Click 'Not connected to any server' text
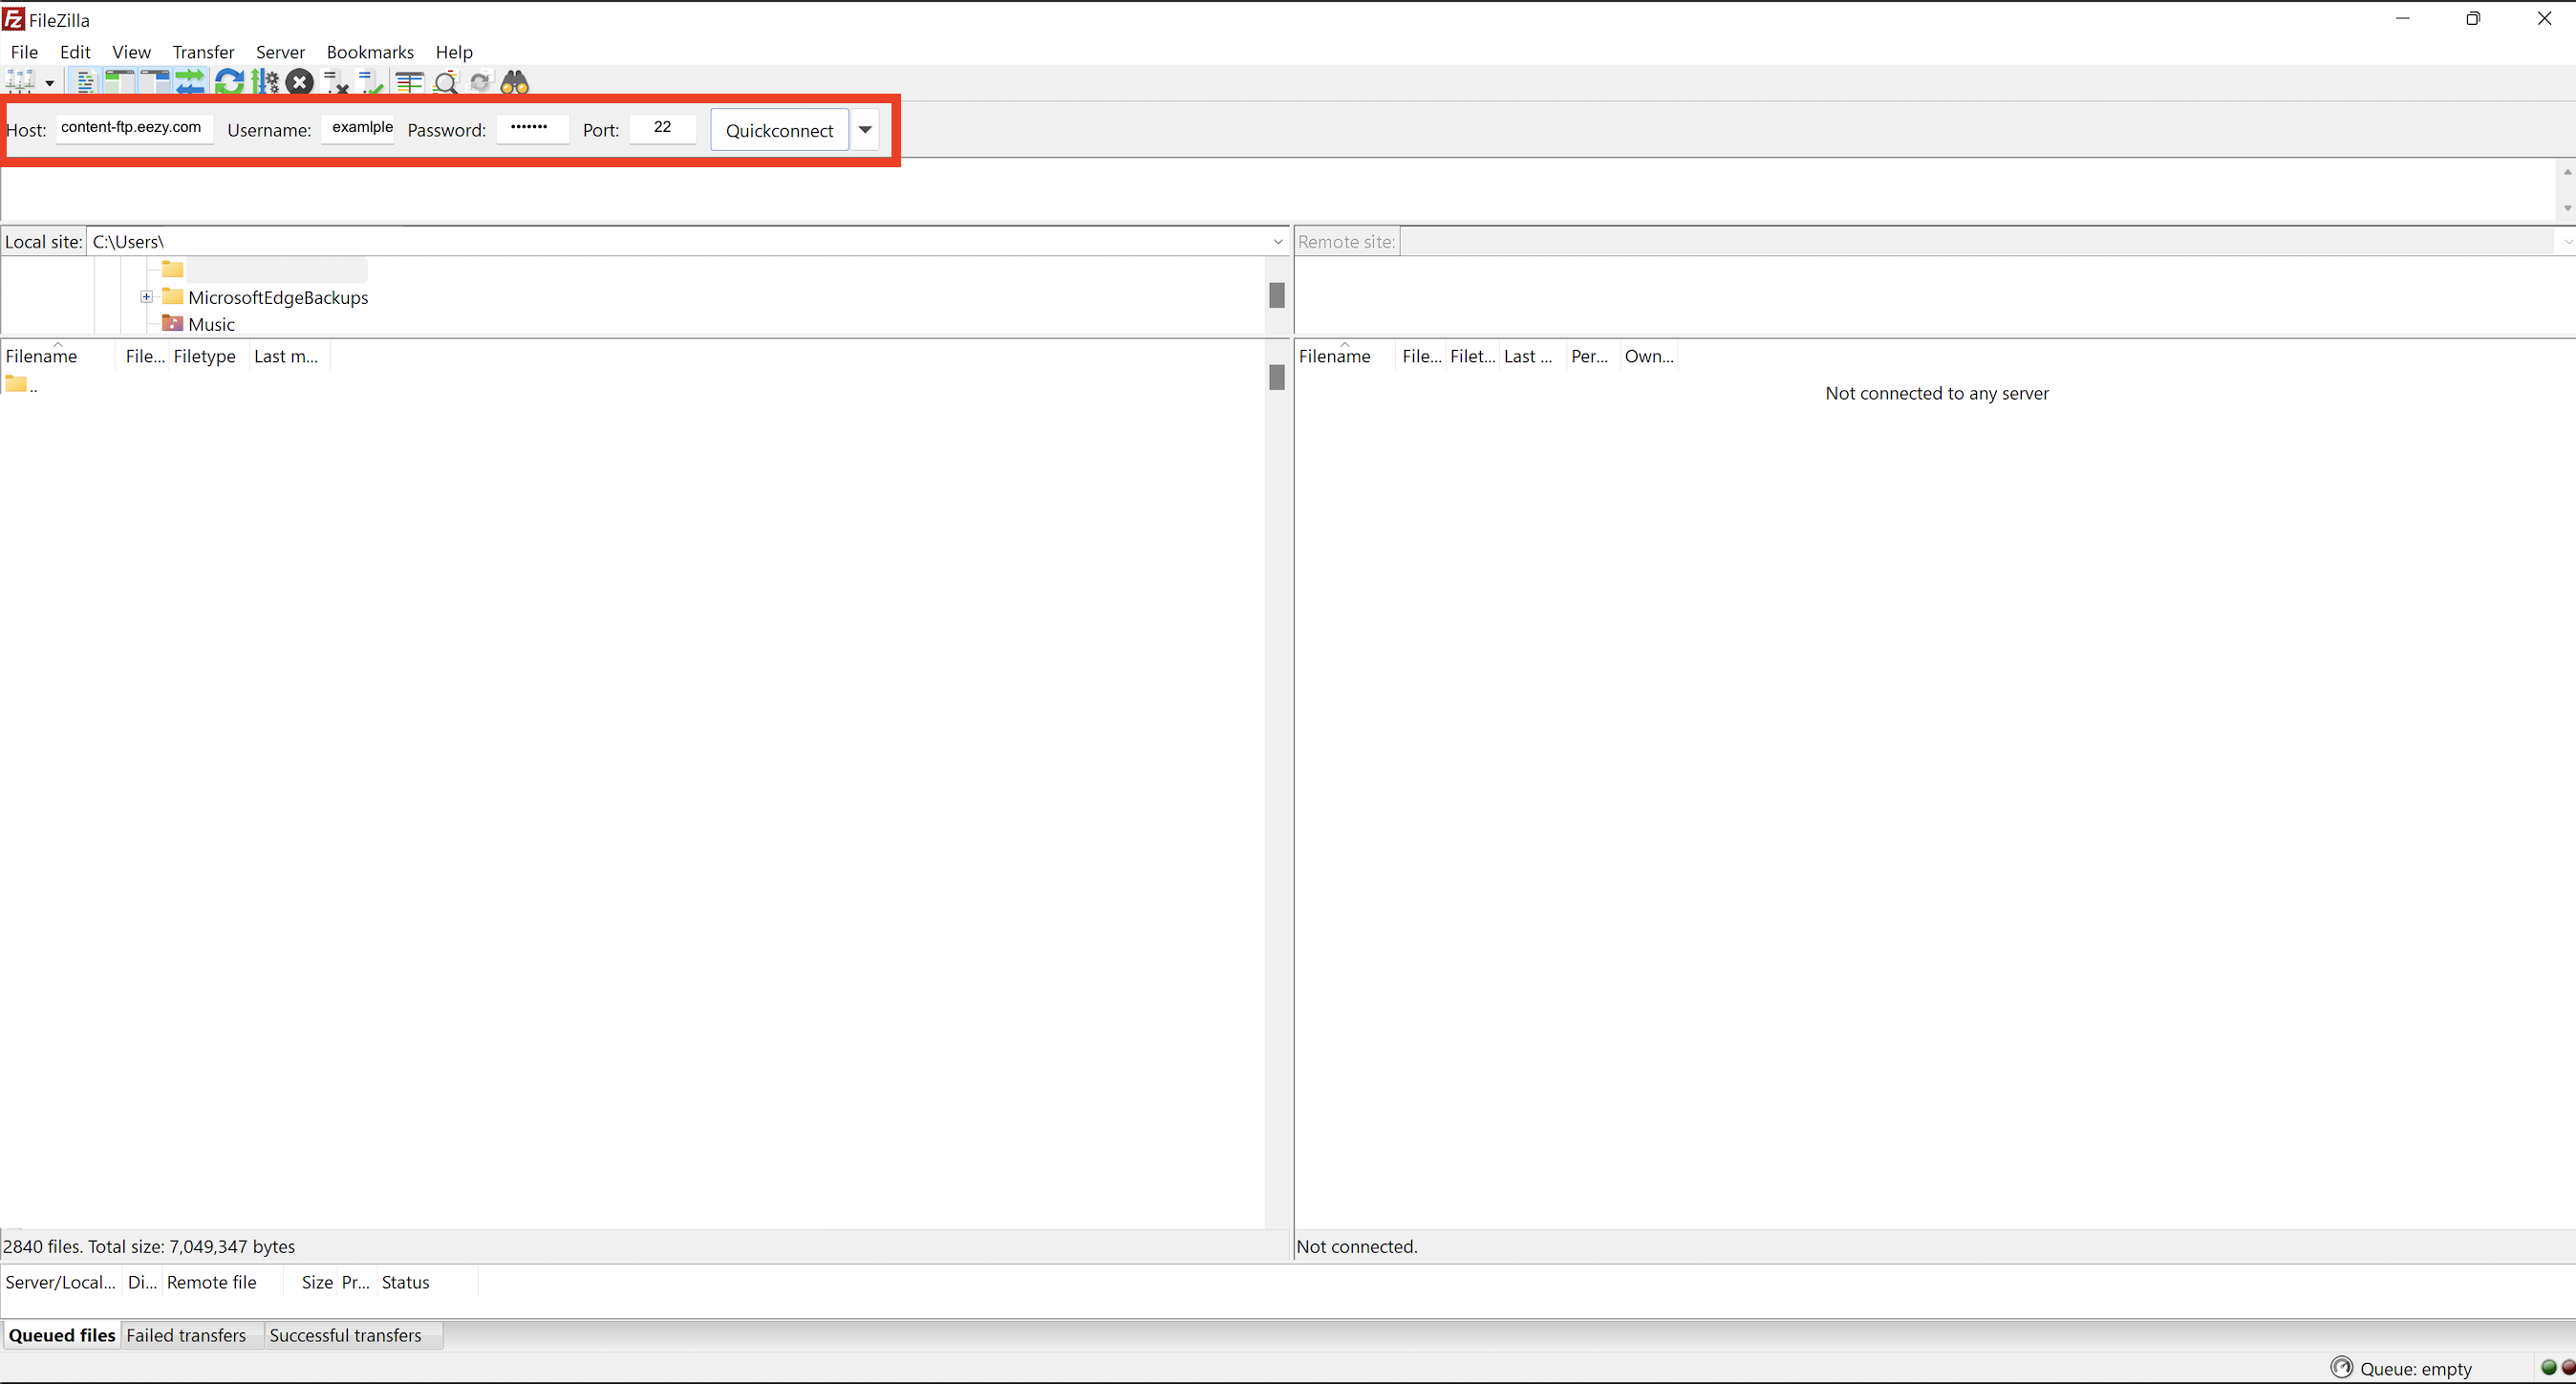 (1937, 393)
